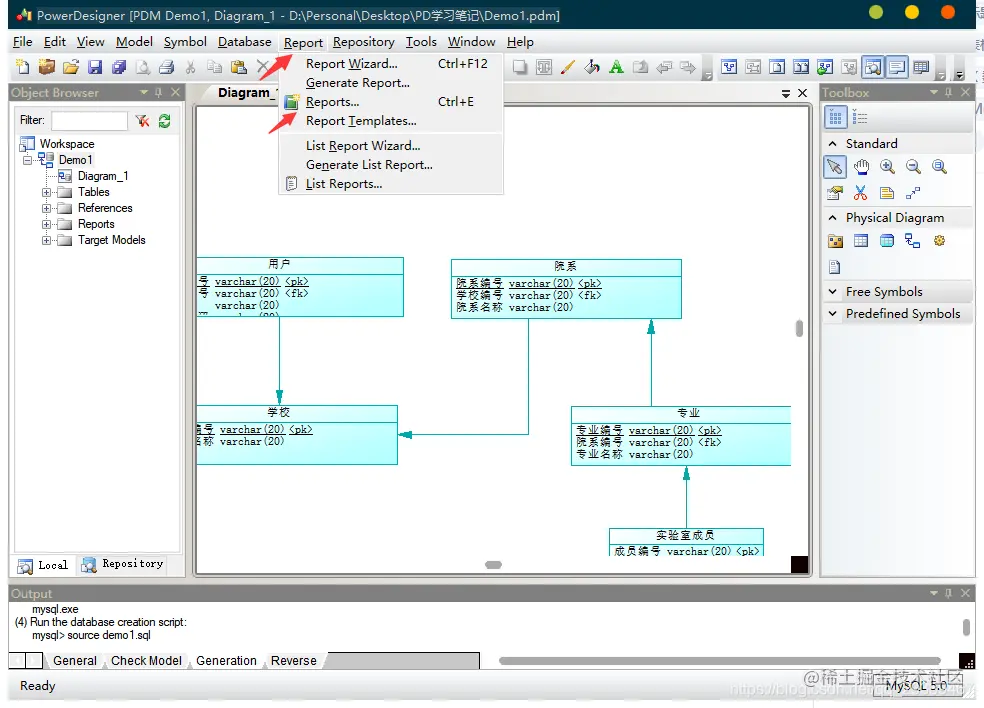
Task: Refresh the Object Browser filter
Action: tap(164, 121)
